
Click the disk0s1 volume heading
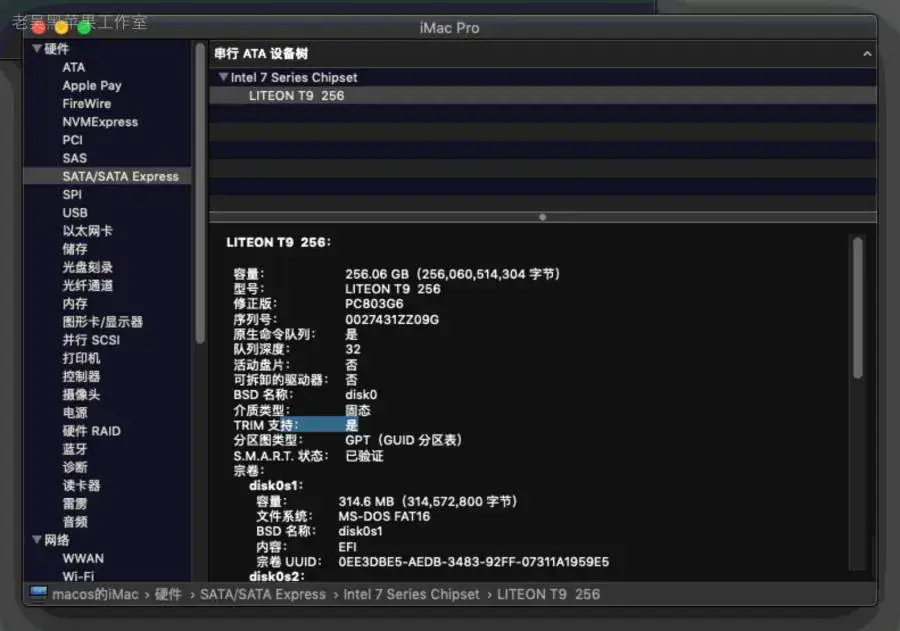click(x=276, y=486)
